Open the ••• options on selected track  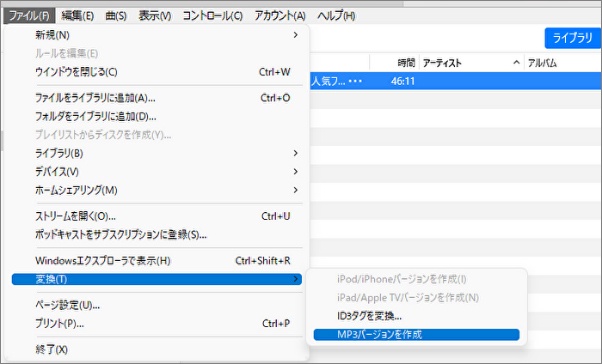(355, 81)
